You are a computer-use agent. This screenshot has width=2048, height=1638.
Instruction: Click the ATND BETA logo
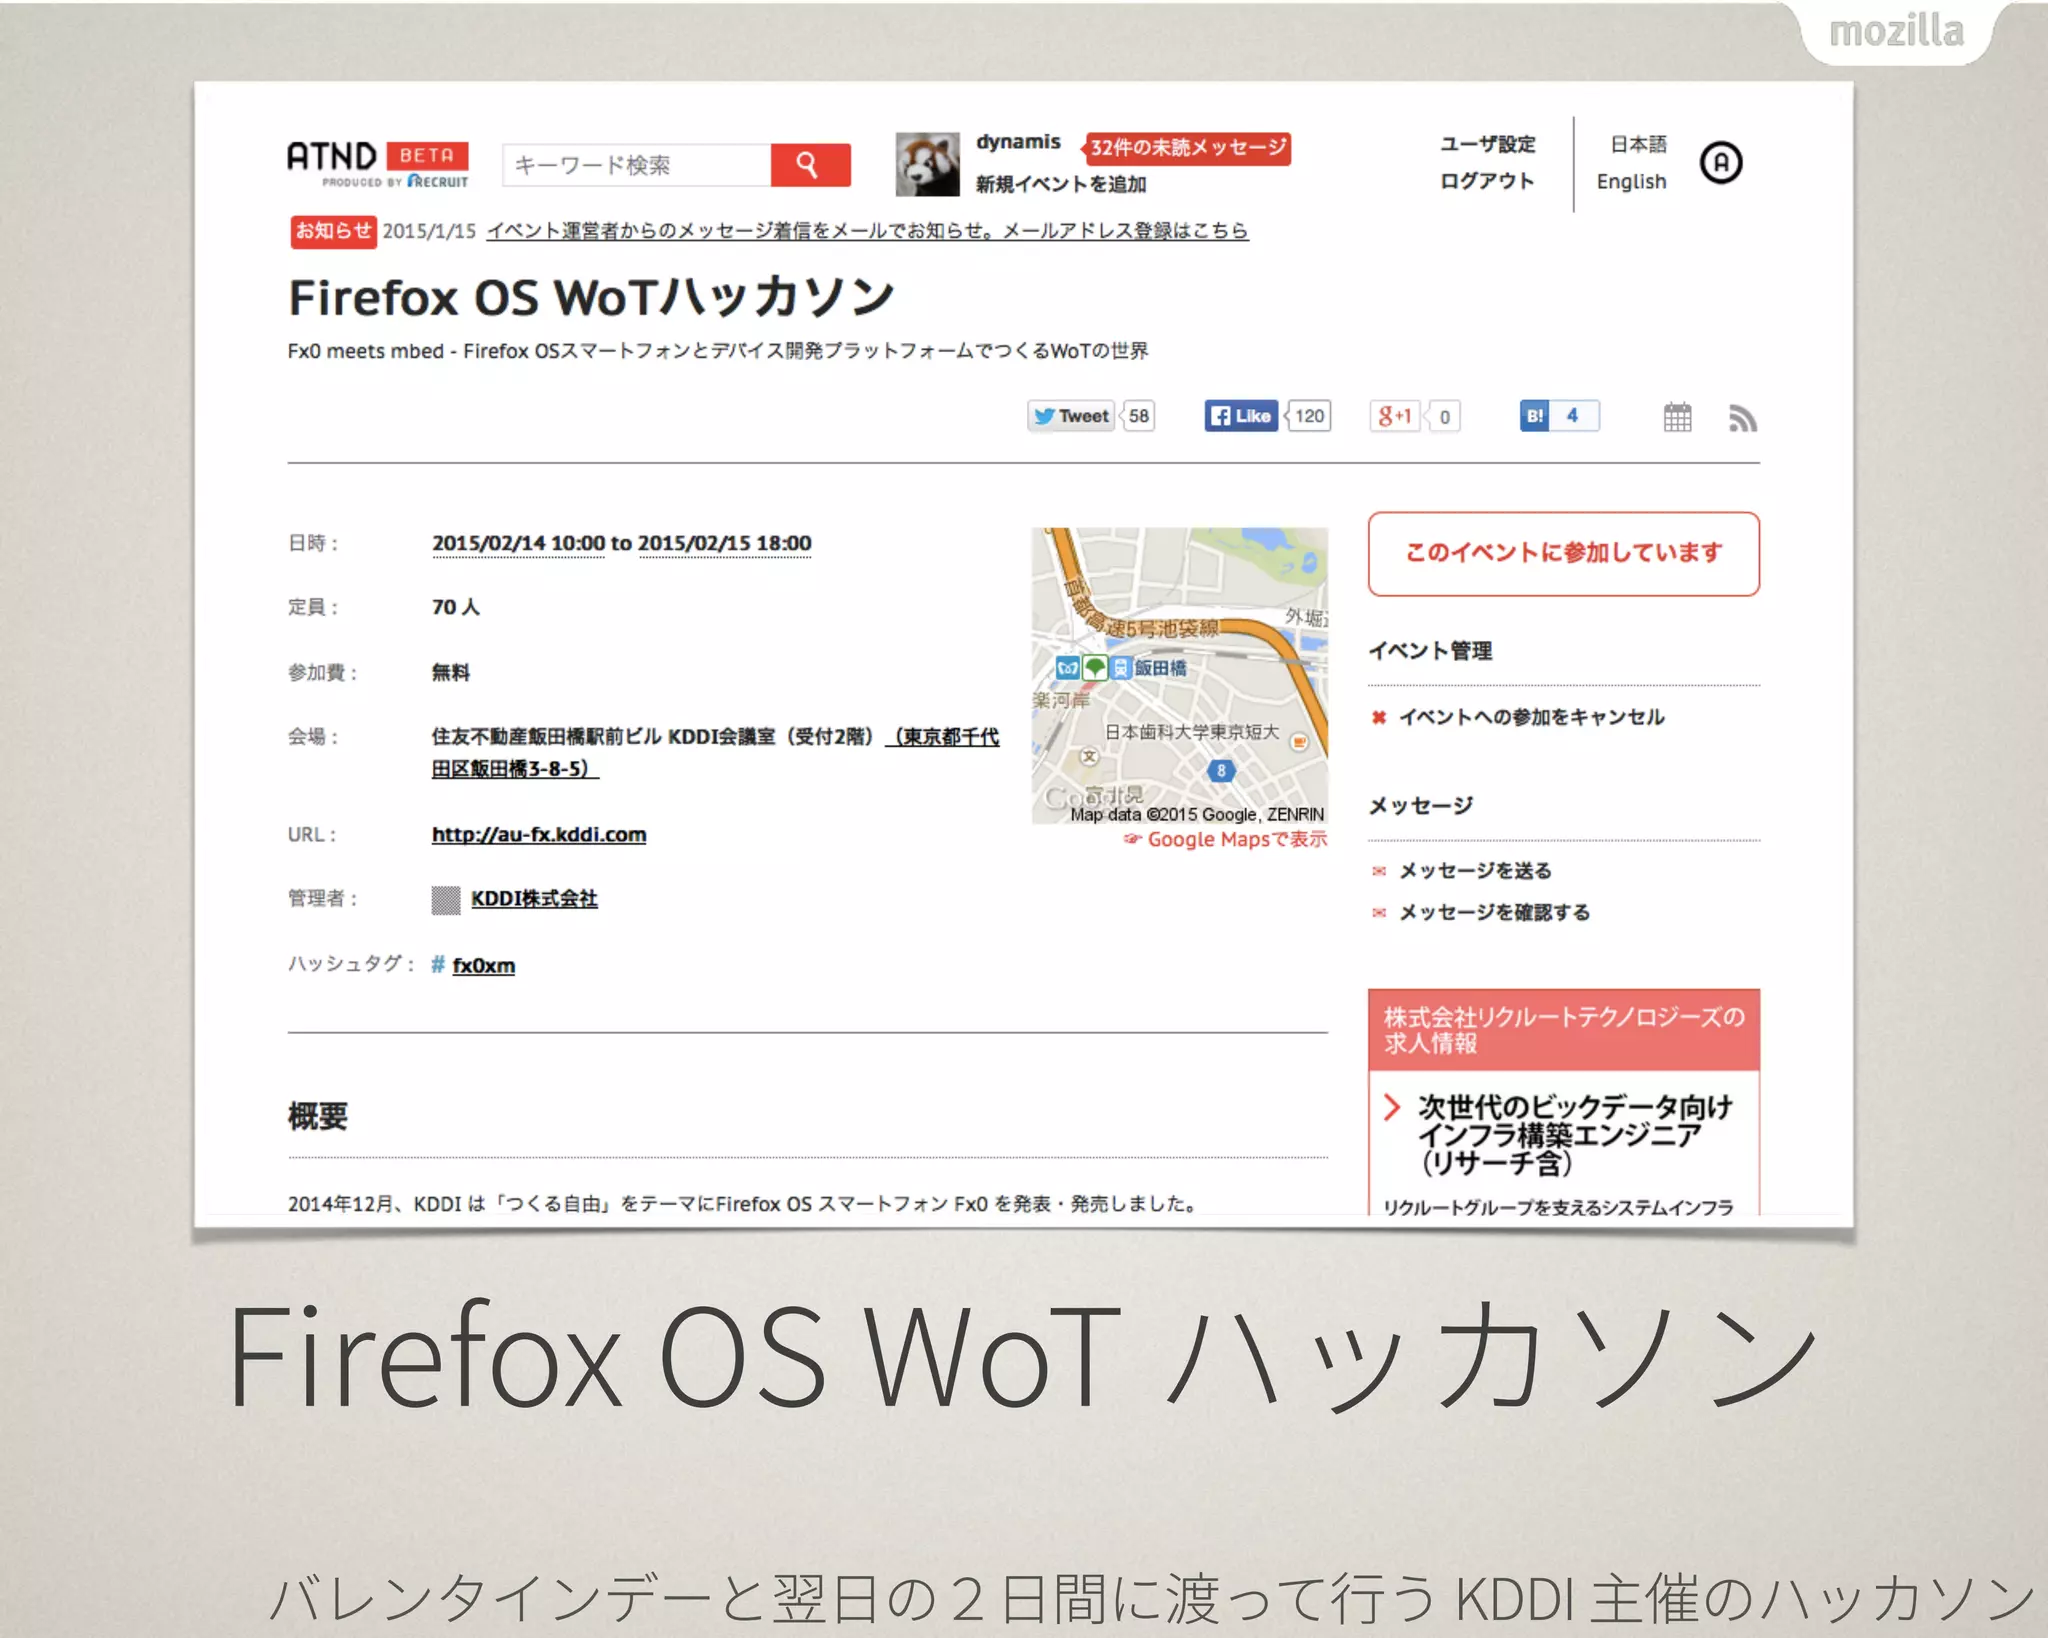coord(378,164)
